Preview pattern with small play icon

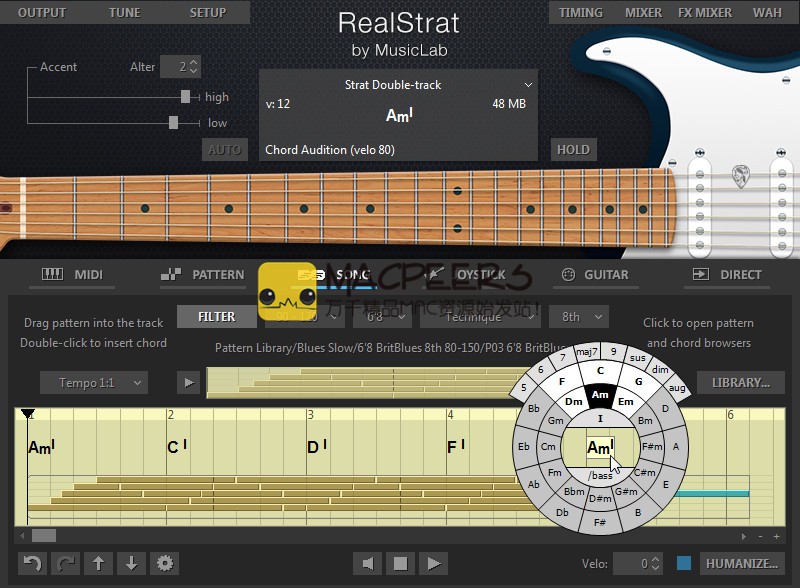187,382
